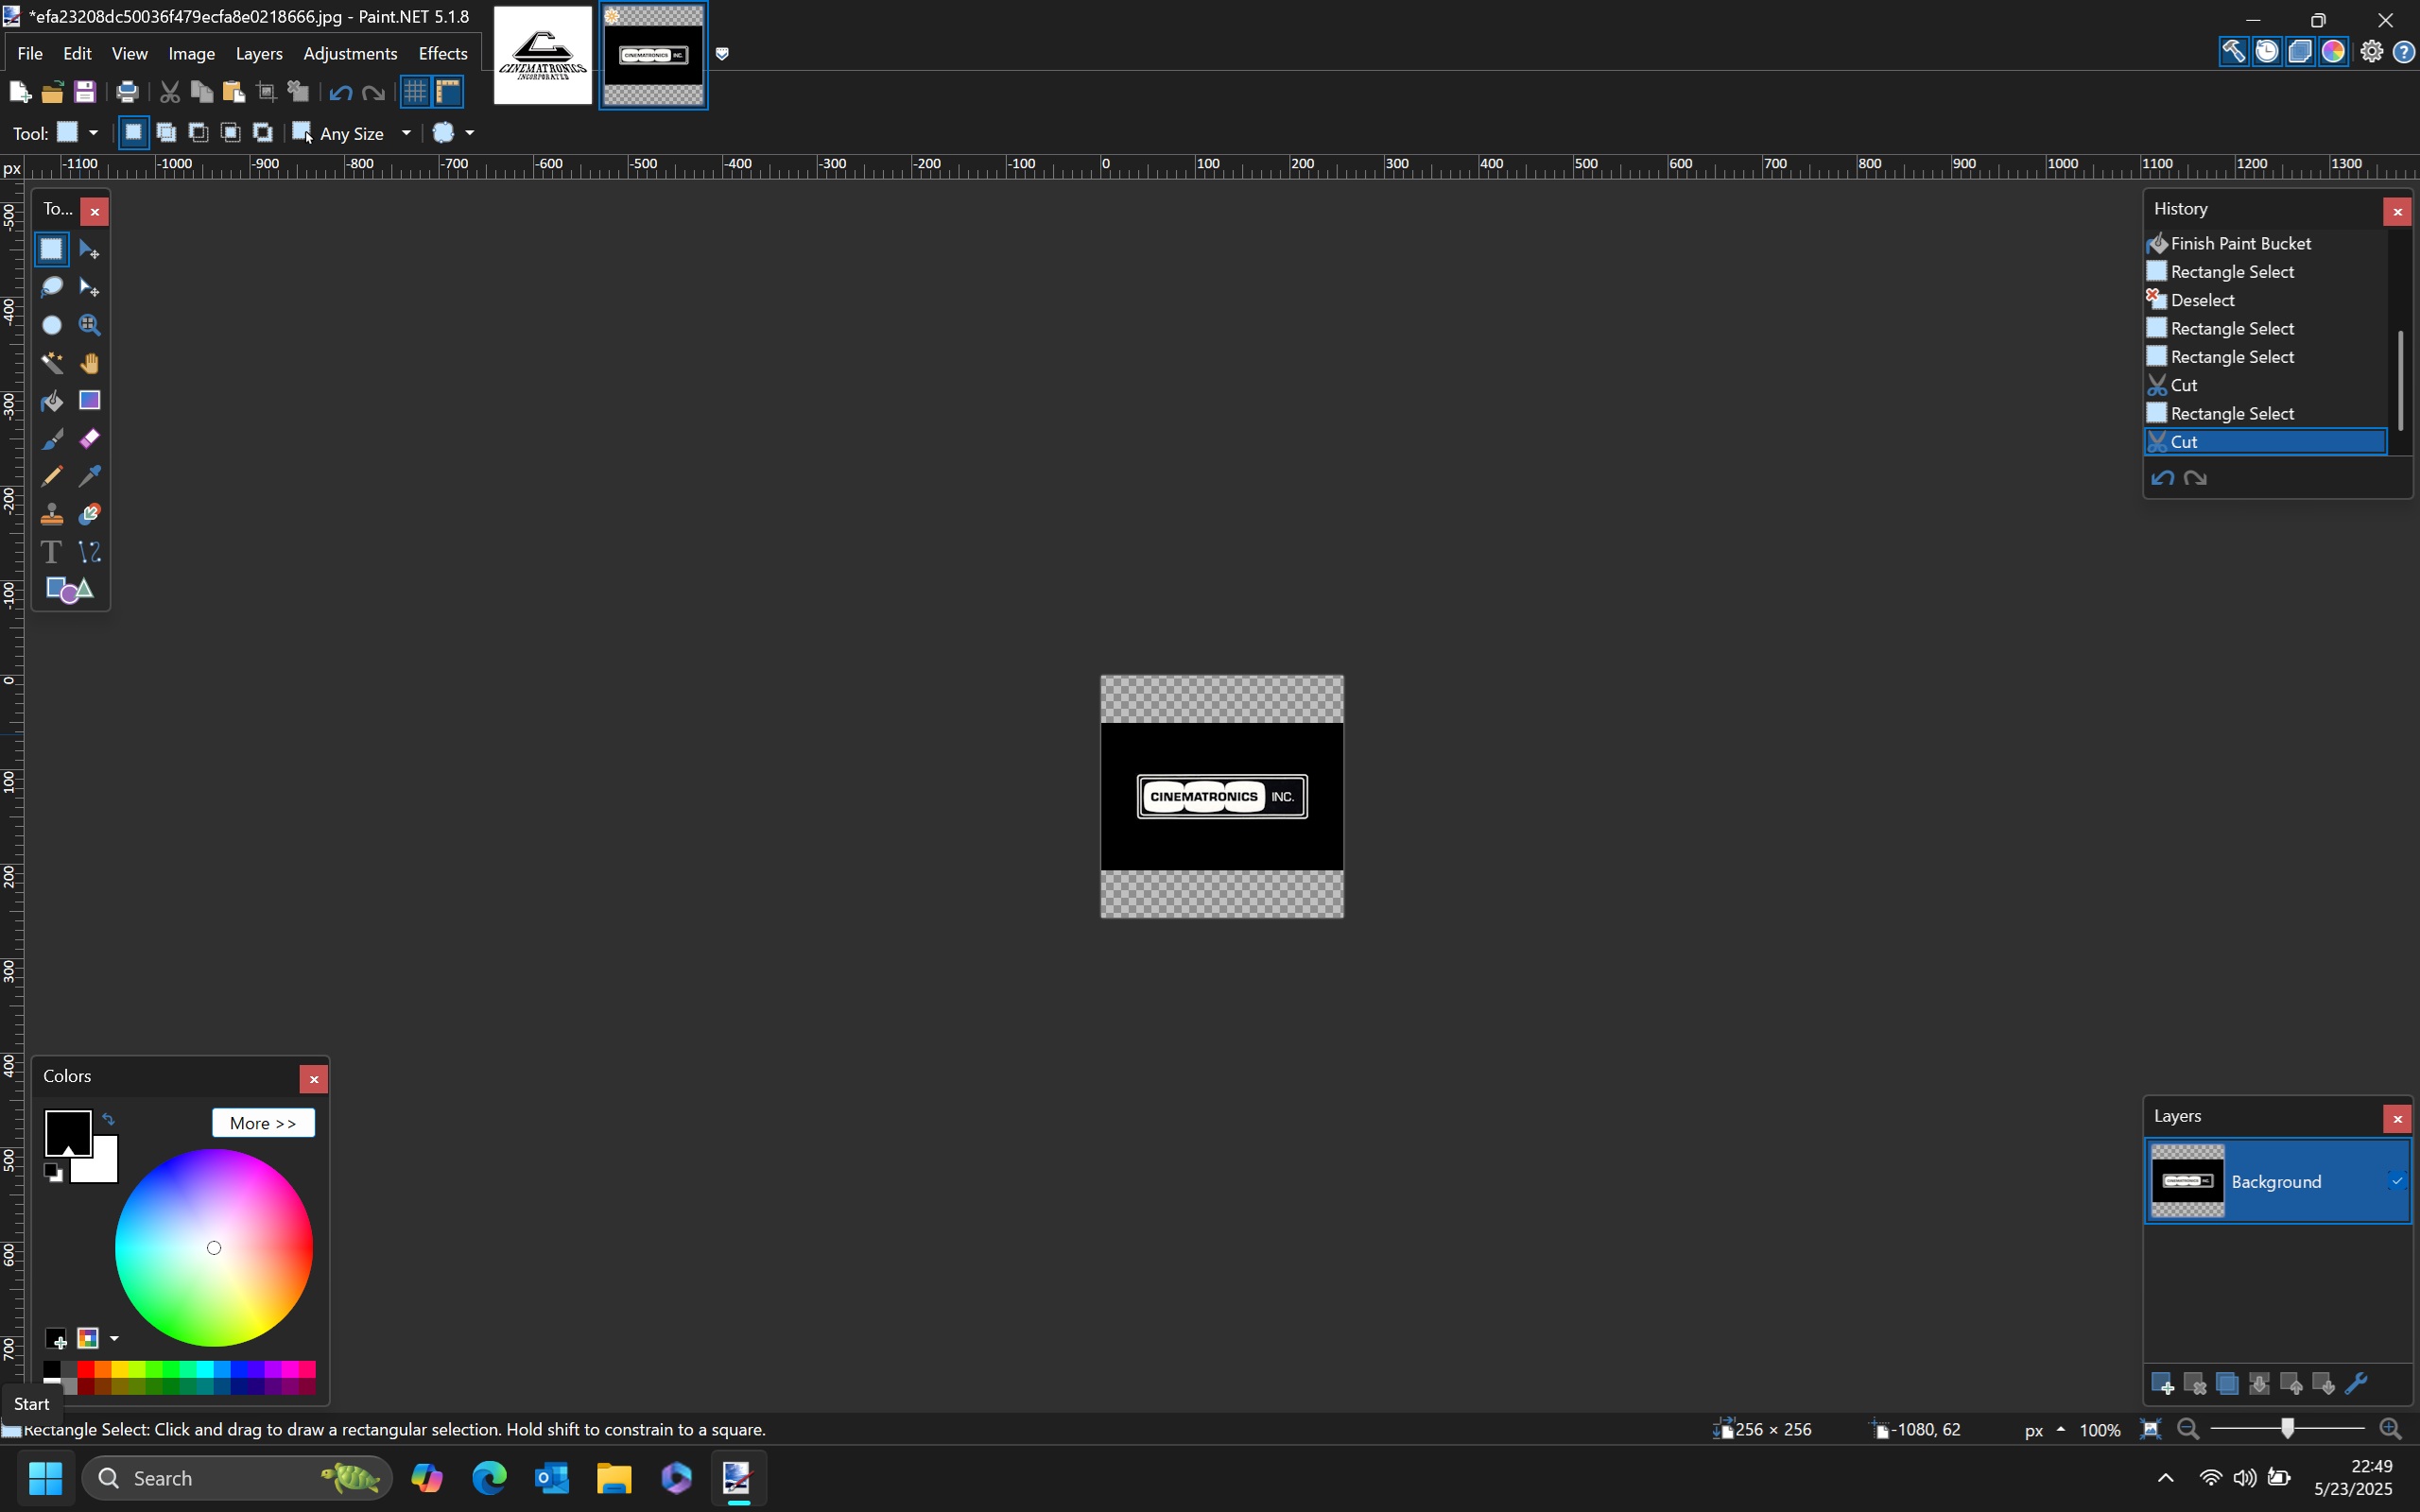This screenshot has width=2420, height=1512.
Task: Open the Adjustments menu
Action: click(x=350, y=54)
